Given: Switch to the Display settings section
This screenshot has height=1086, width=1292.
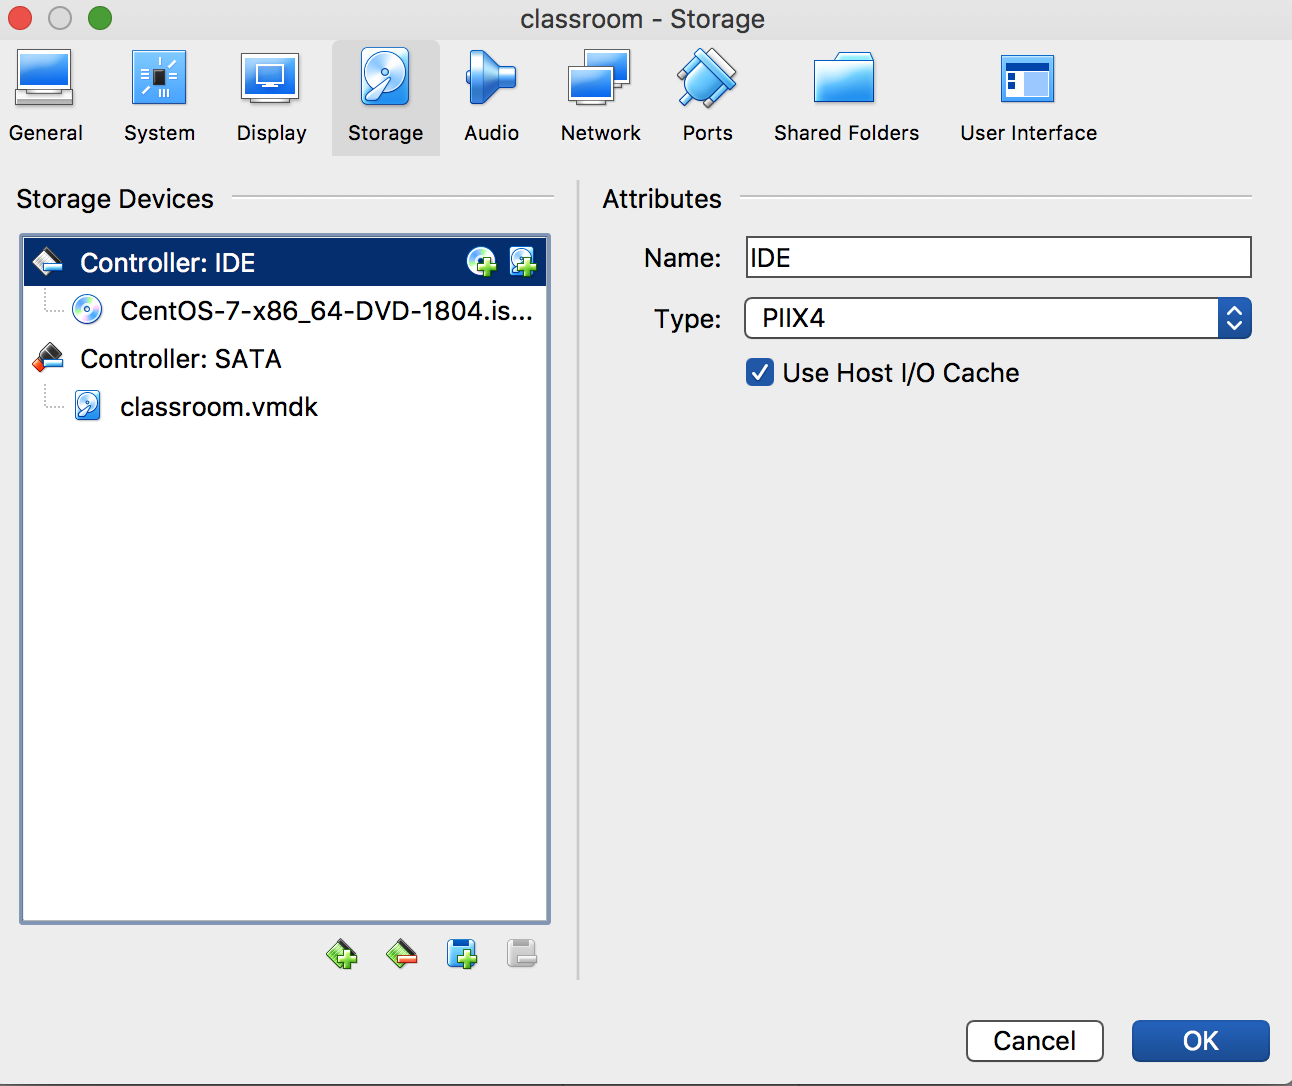Looking at the screenshot, I should click(271, 98).
